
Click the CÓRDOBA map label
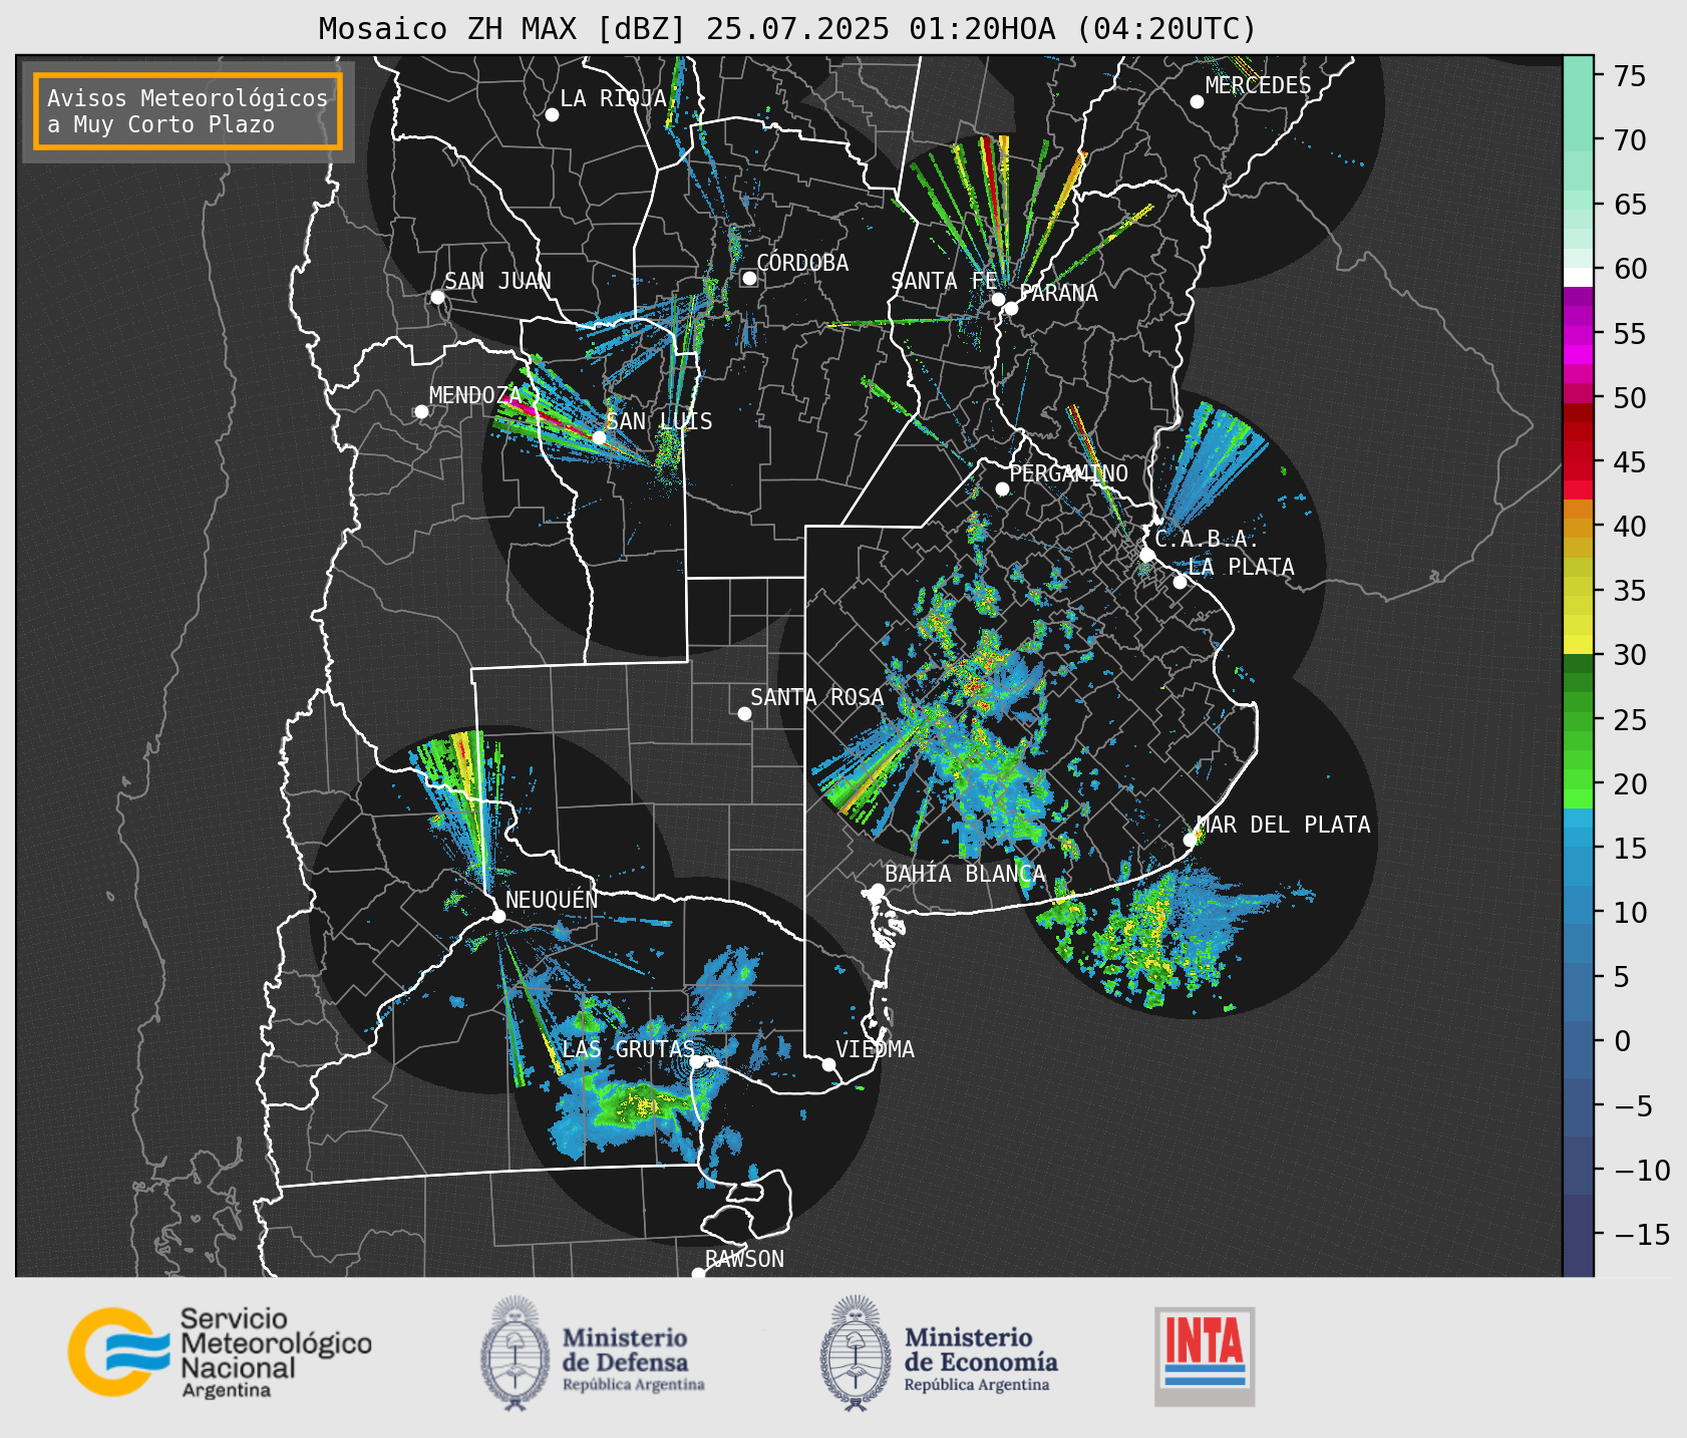[x=802, y=262]
